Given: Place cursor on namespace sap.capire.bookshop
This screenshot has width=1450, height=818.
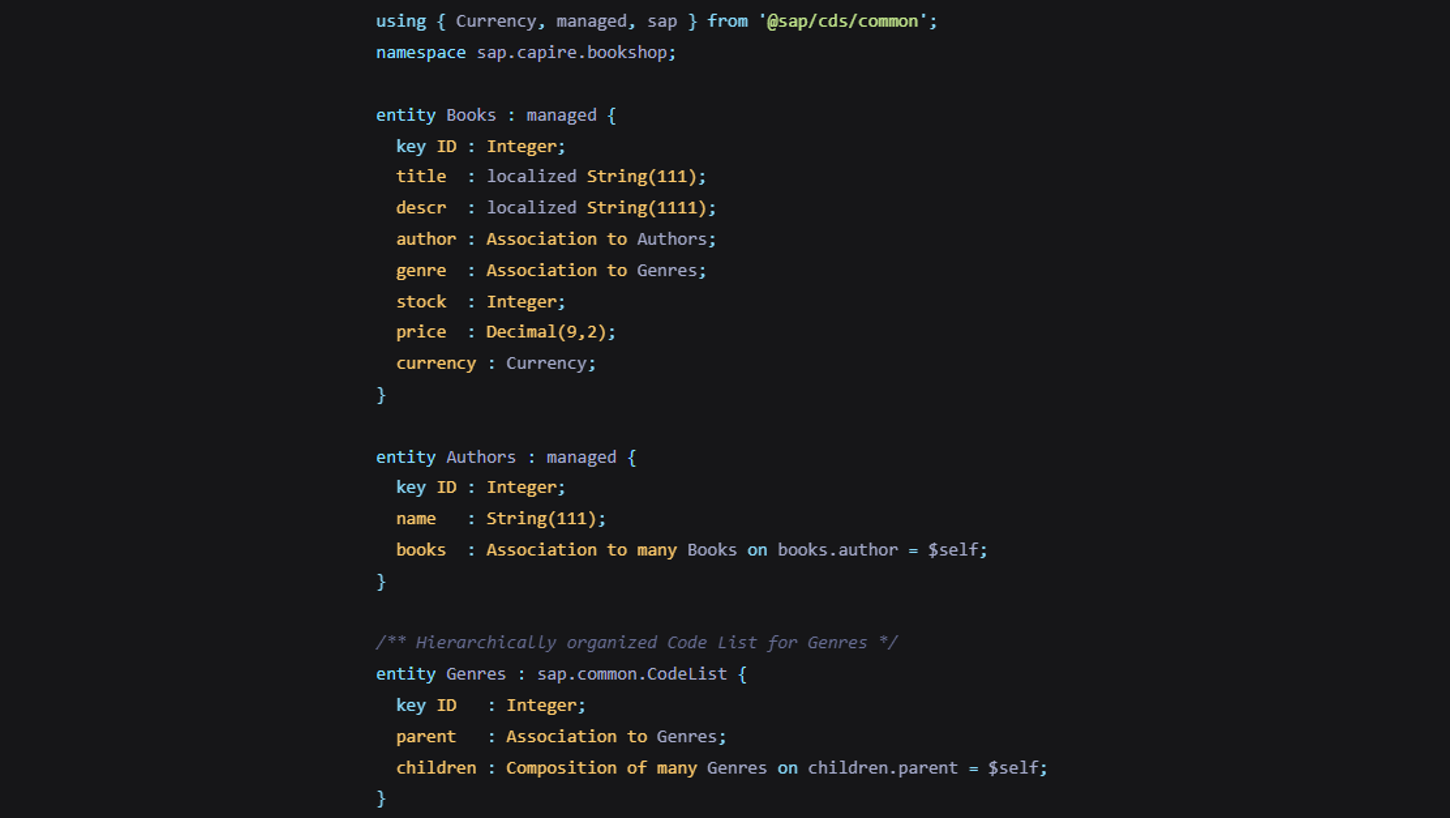Looking at the screenshot, I should (526, 52).
